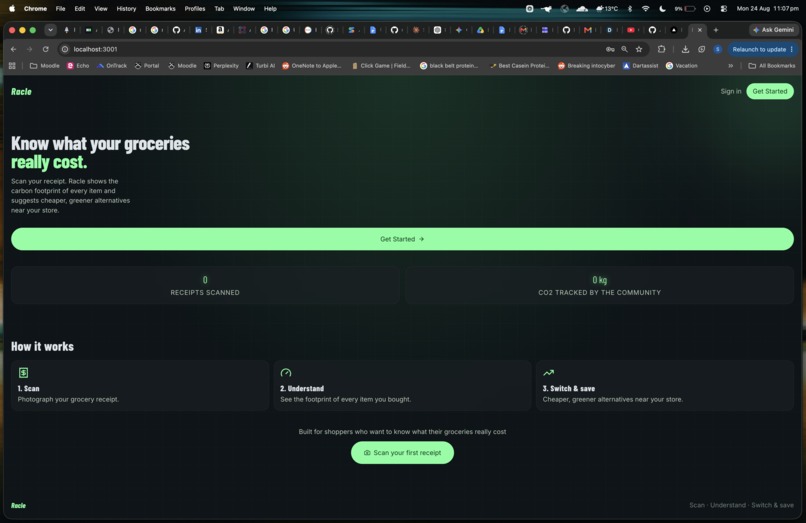Image resolution: width=806 pixels, height=523 pixels.
Task: Switch to the Amazon tab
Action: (220, 30)
